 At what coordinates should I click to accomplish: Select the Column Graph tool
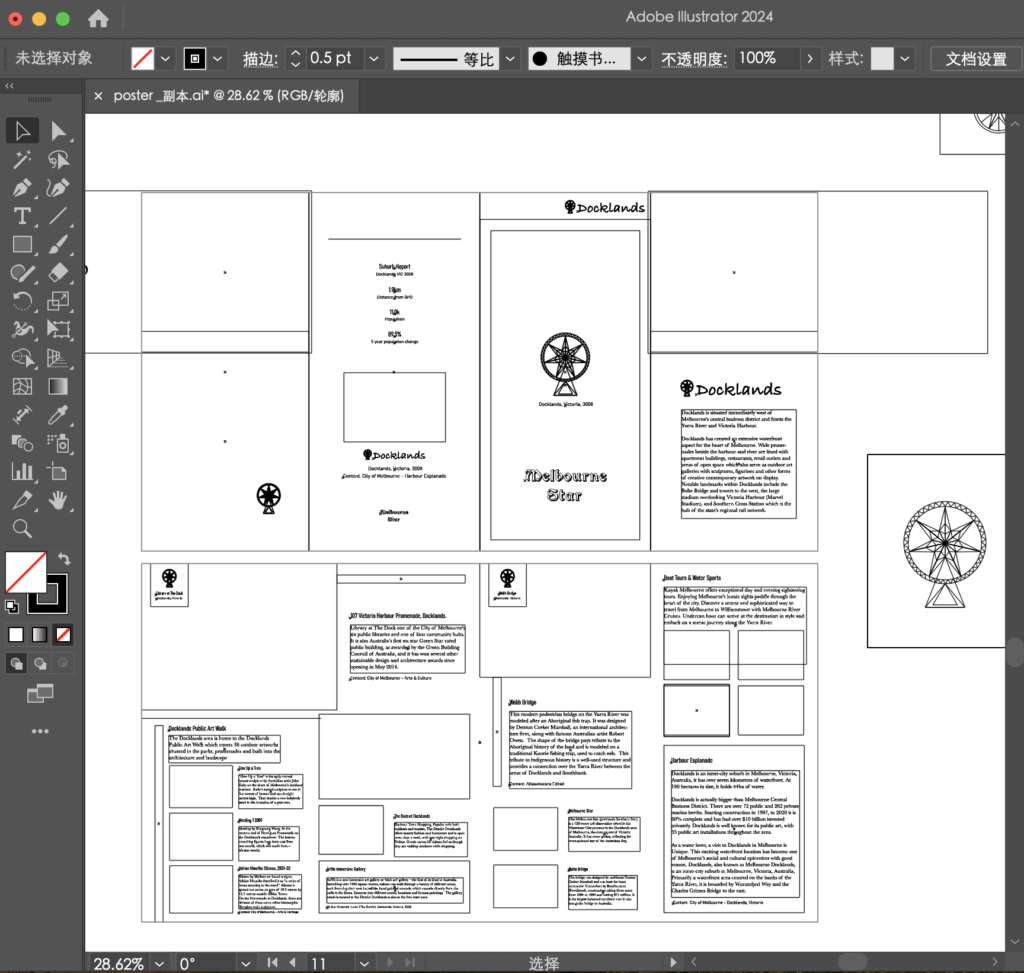[22, 471]
